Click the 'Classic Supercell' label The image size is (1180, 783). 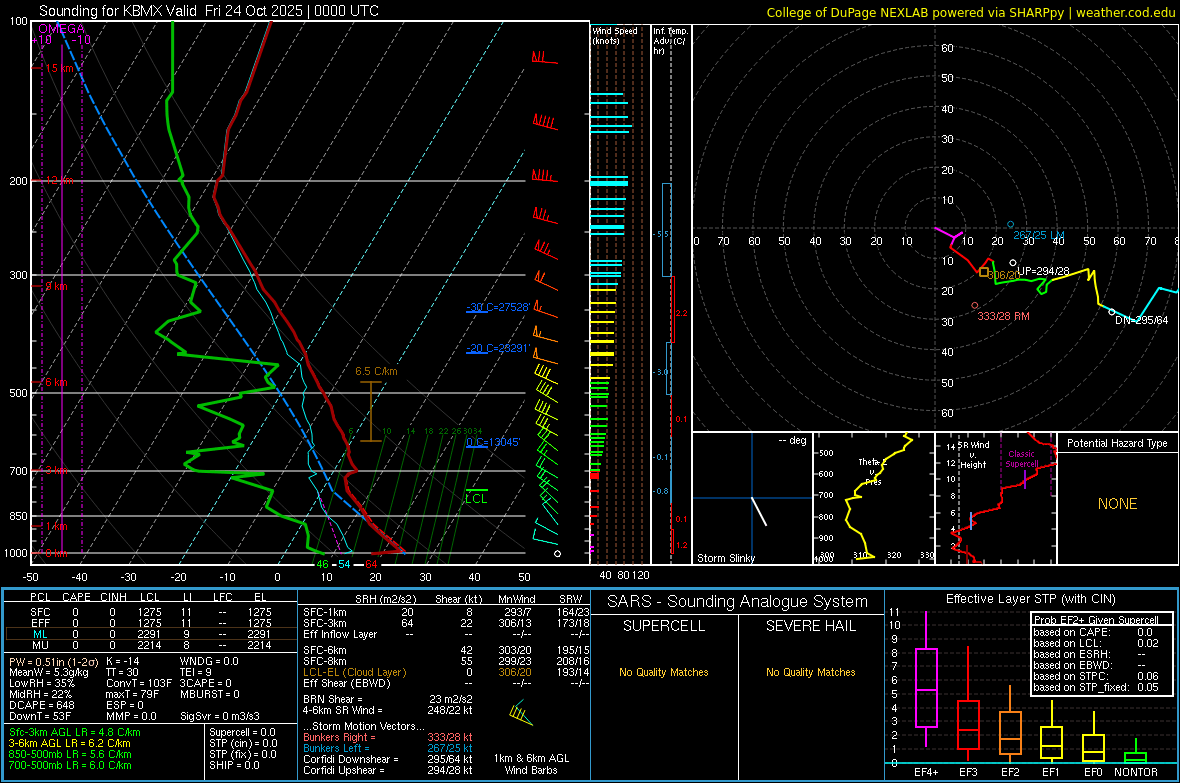click(x=1021, y=459)
